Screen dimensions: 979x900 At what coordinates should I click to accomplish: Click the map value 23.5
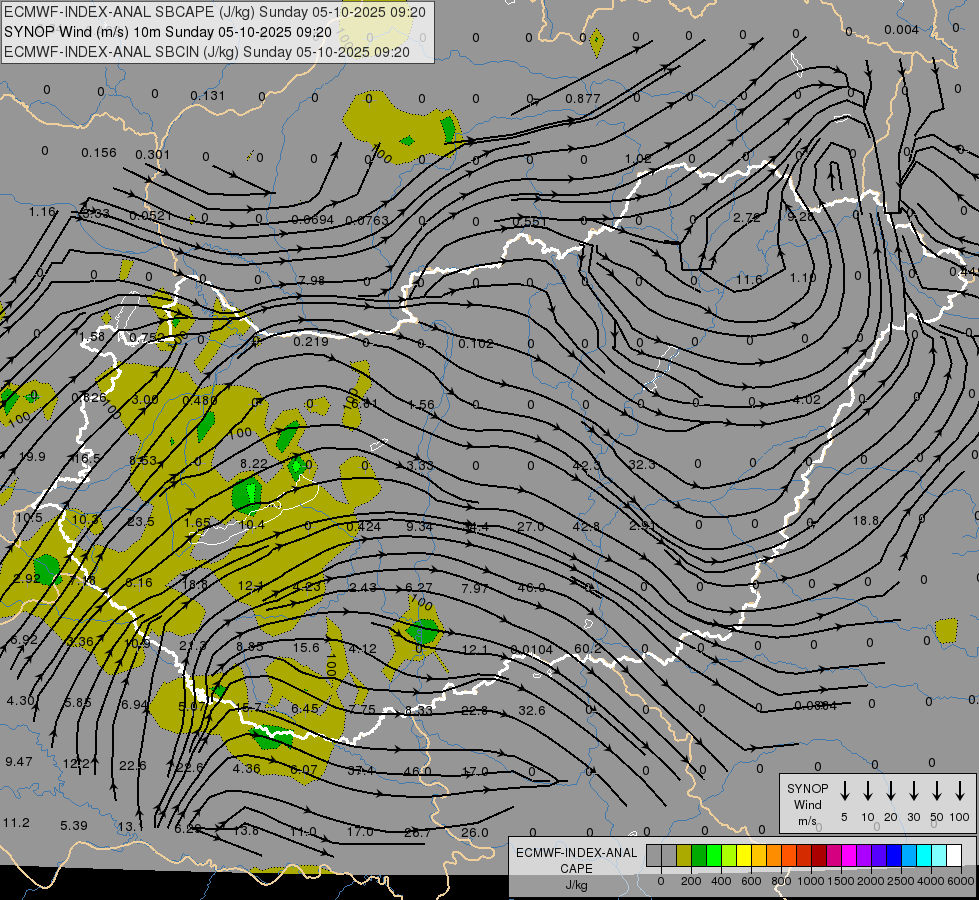pyautogui.click(x=140, y=522)
